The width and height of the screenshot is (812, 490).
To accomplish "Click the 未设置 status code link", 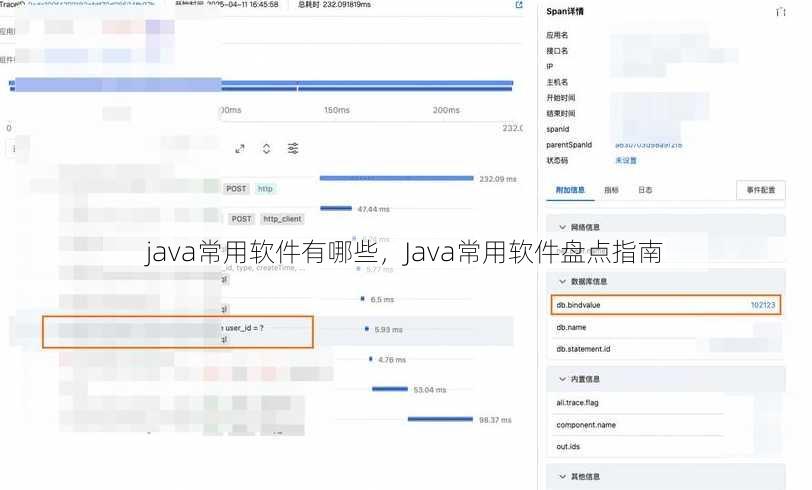I will tap(626, 161).
